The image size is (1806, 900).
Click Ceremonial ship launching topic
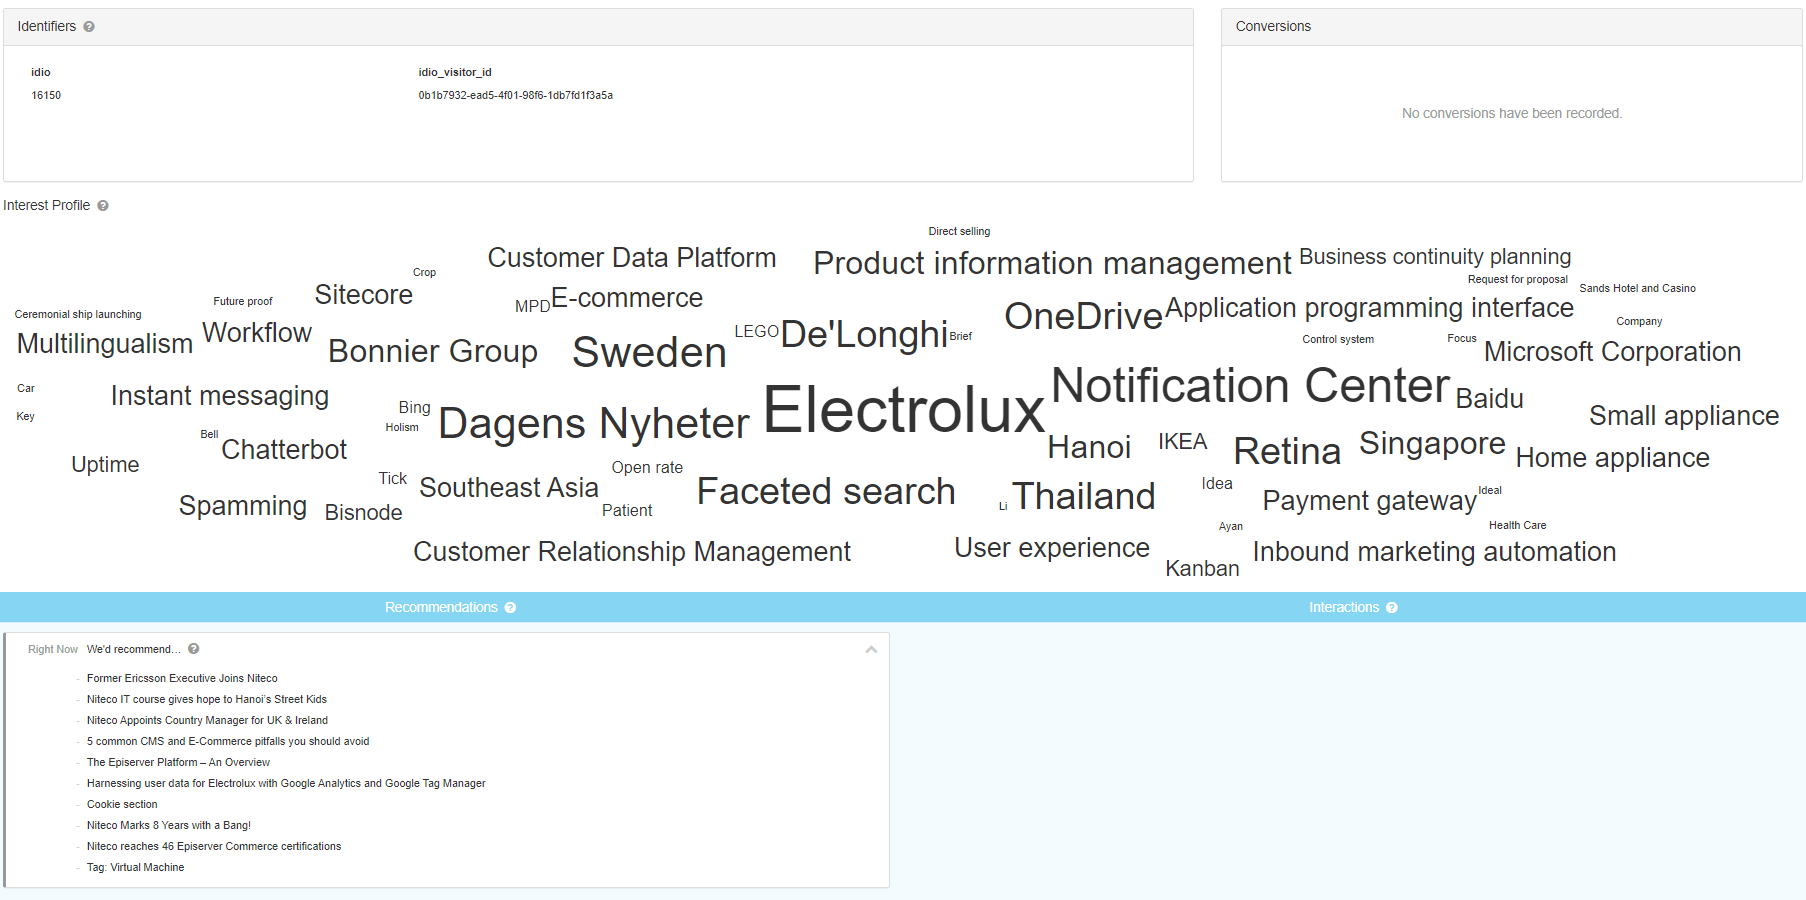coord(78,314)
